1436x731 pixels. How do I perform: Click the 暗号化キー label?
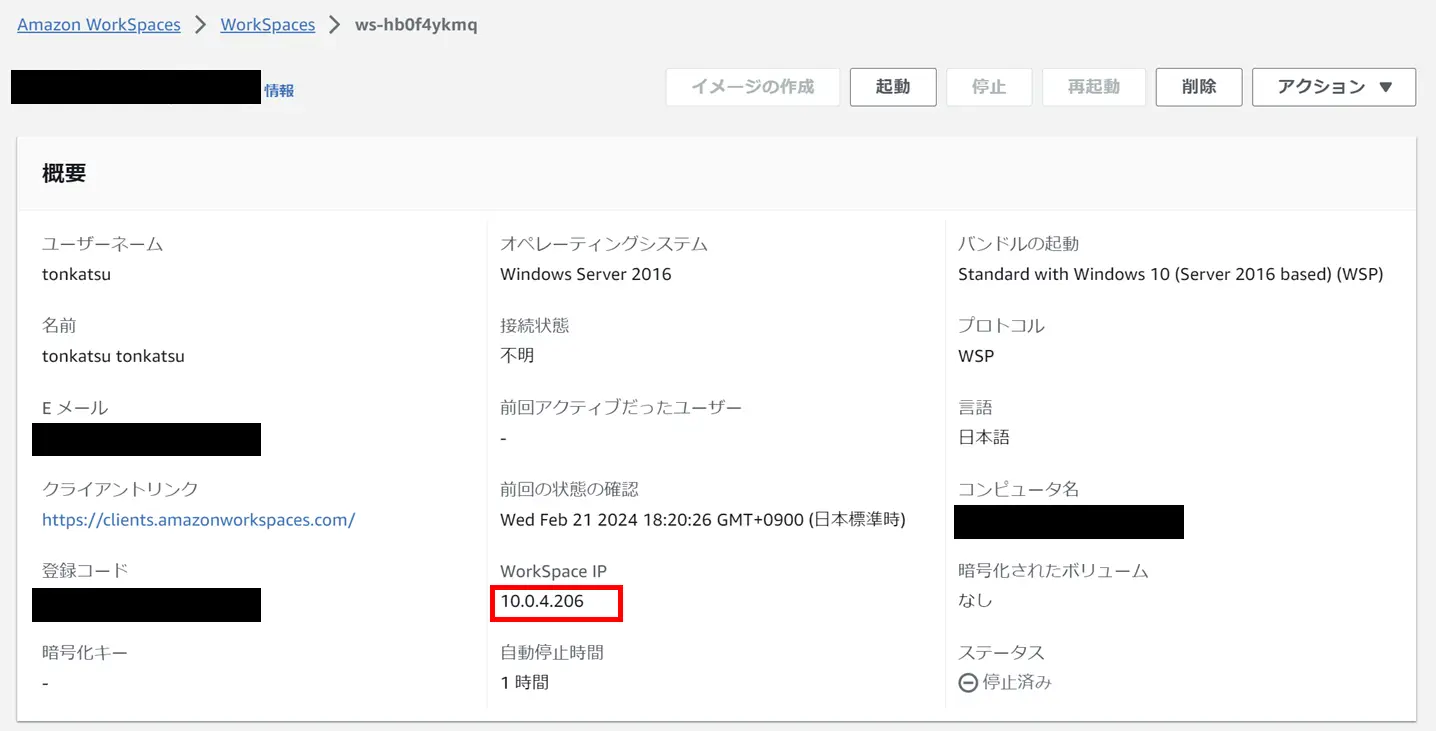coord(85,653)
